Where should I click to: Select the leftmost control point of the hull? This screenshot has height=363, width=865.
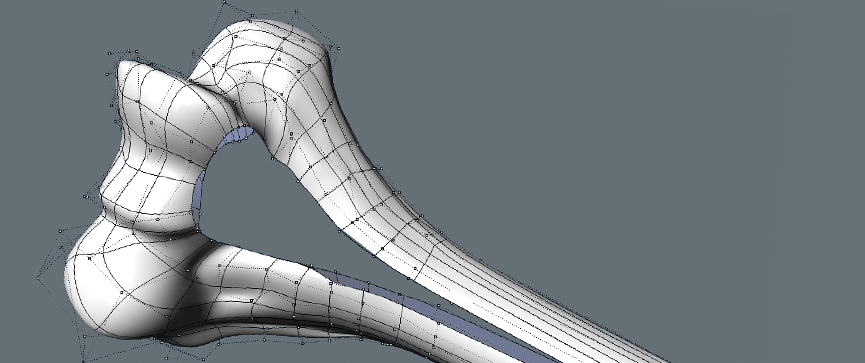38,278
